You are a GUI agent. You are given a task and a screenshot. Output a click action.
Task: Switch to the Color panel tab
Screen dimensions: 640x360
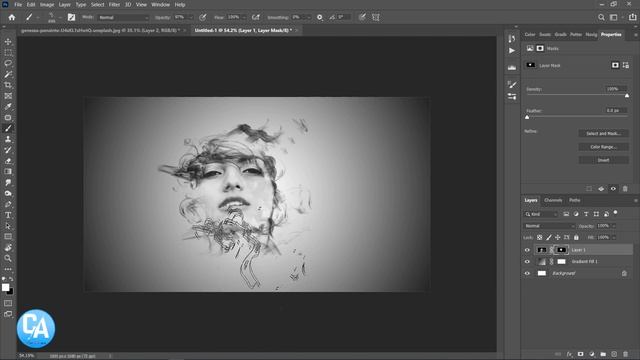(x=530, y=35)
